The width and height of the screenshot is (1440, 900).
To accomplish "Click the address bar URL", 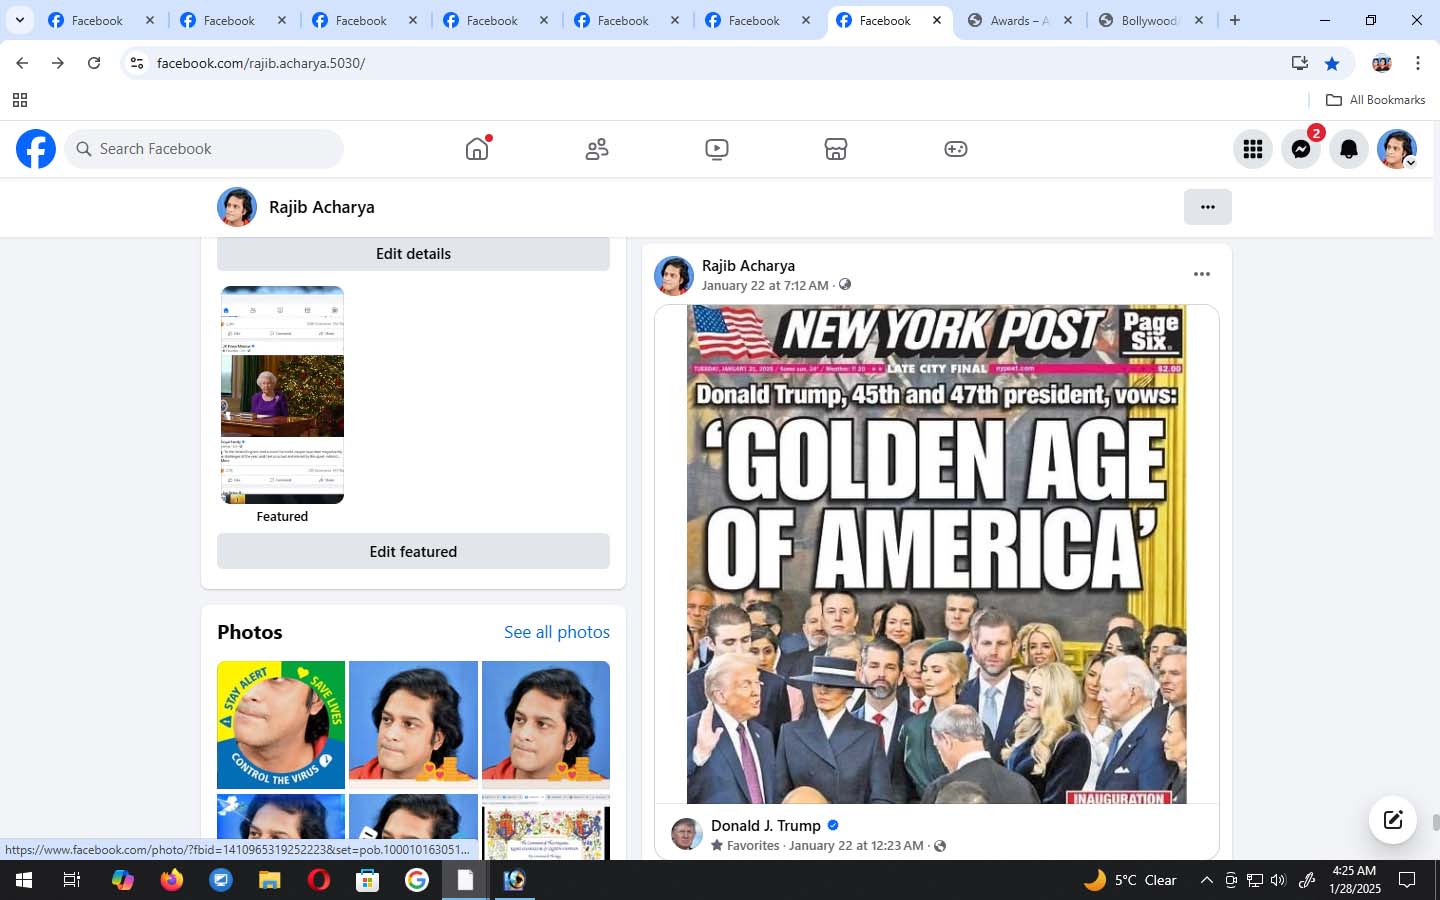I will coord(261,63).
